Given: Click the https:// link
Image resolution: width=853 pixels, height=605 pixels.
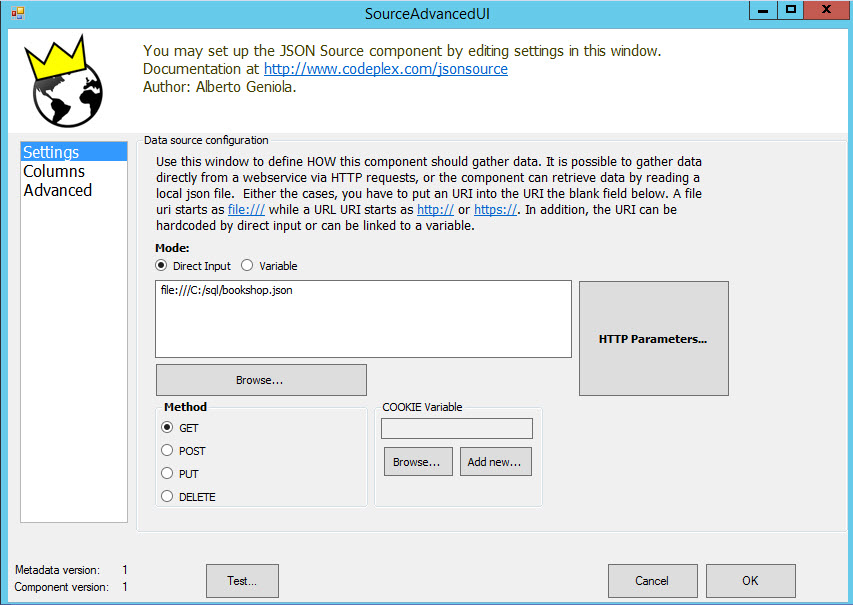Looking at the screenshot, I should [496, 209].
